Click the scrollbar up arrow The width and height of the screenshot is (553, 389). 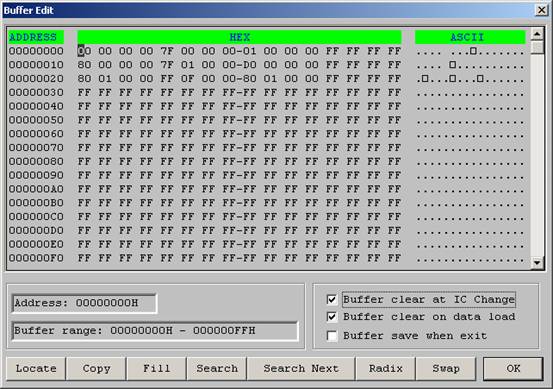(537, 34)
